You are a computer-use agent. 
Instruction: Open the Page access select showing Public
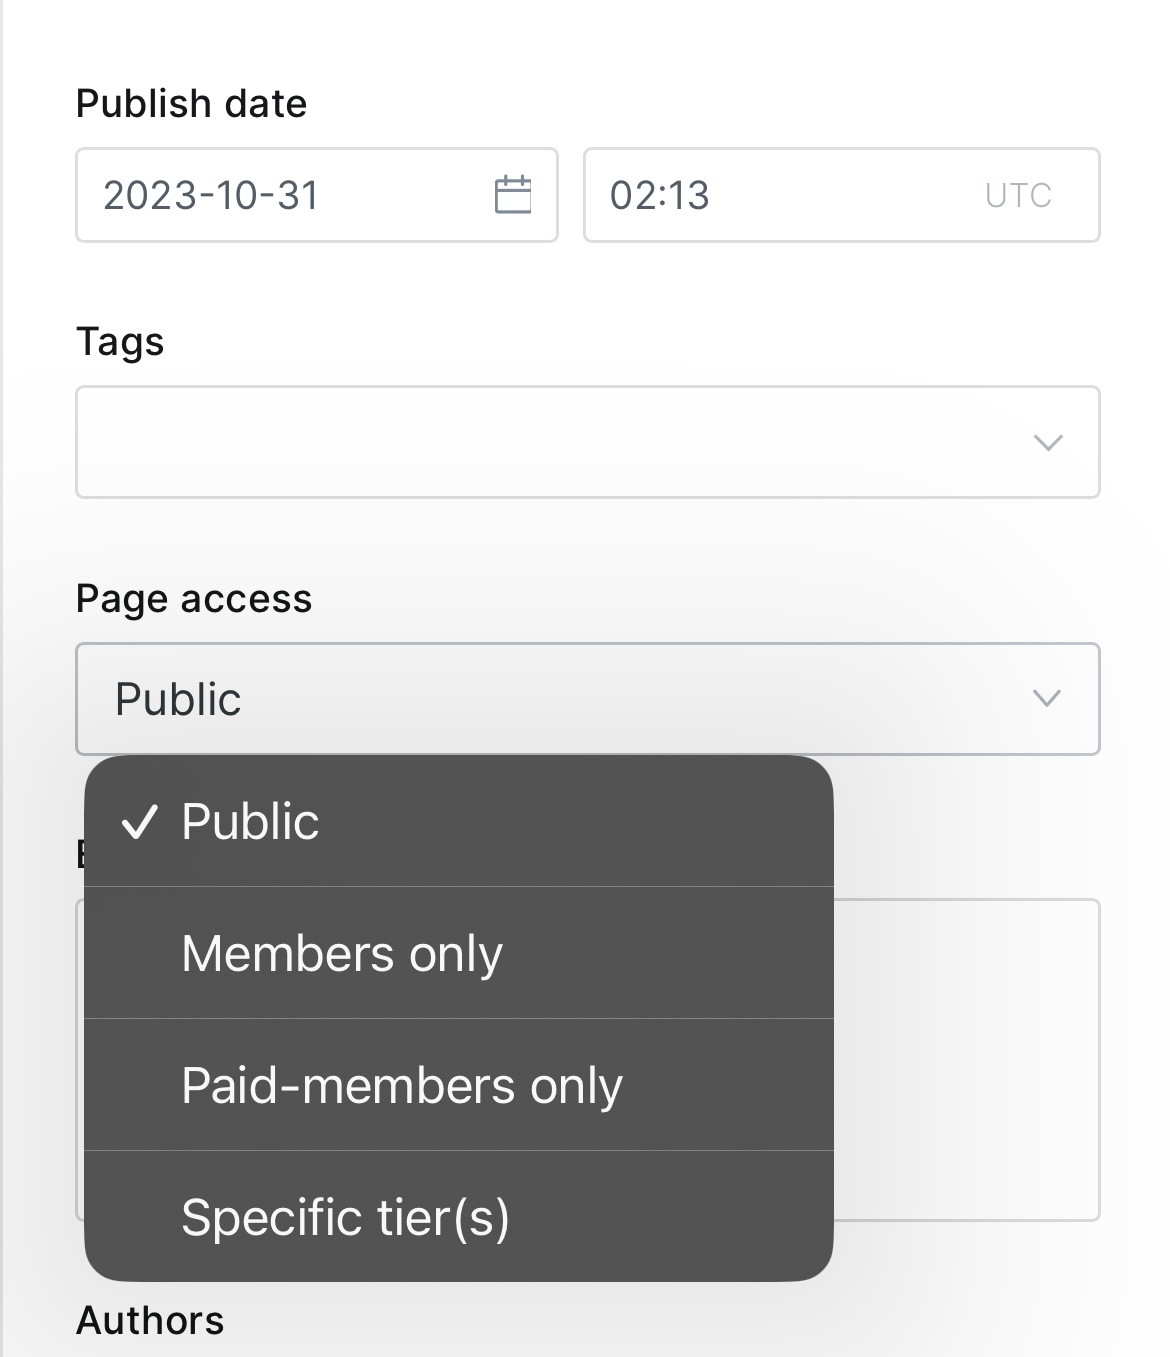click(x=588, y=698)
